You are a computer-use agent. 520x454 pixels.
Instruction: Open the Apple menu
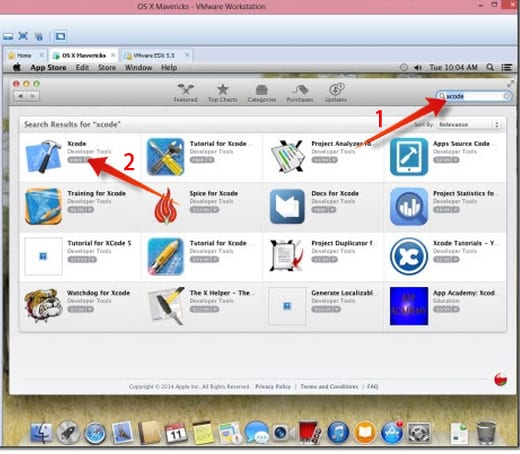point(17,67)
